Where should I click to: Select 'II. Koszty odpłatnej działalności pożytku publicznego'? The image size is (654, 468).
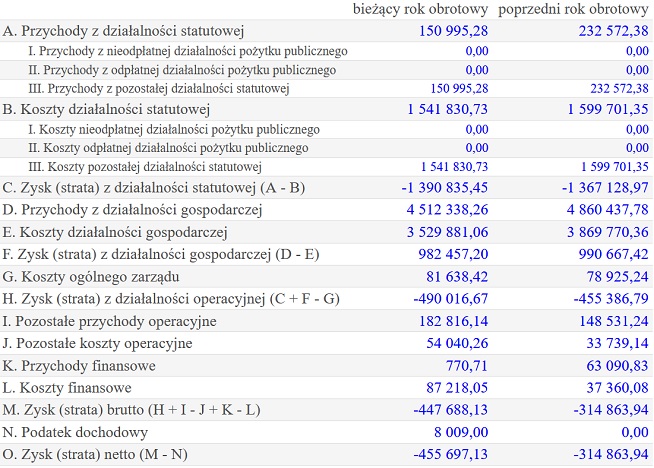tap(168, 148)
